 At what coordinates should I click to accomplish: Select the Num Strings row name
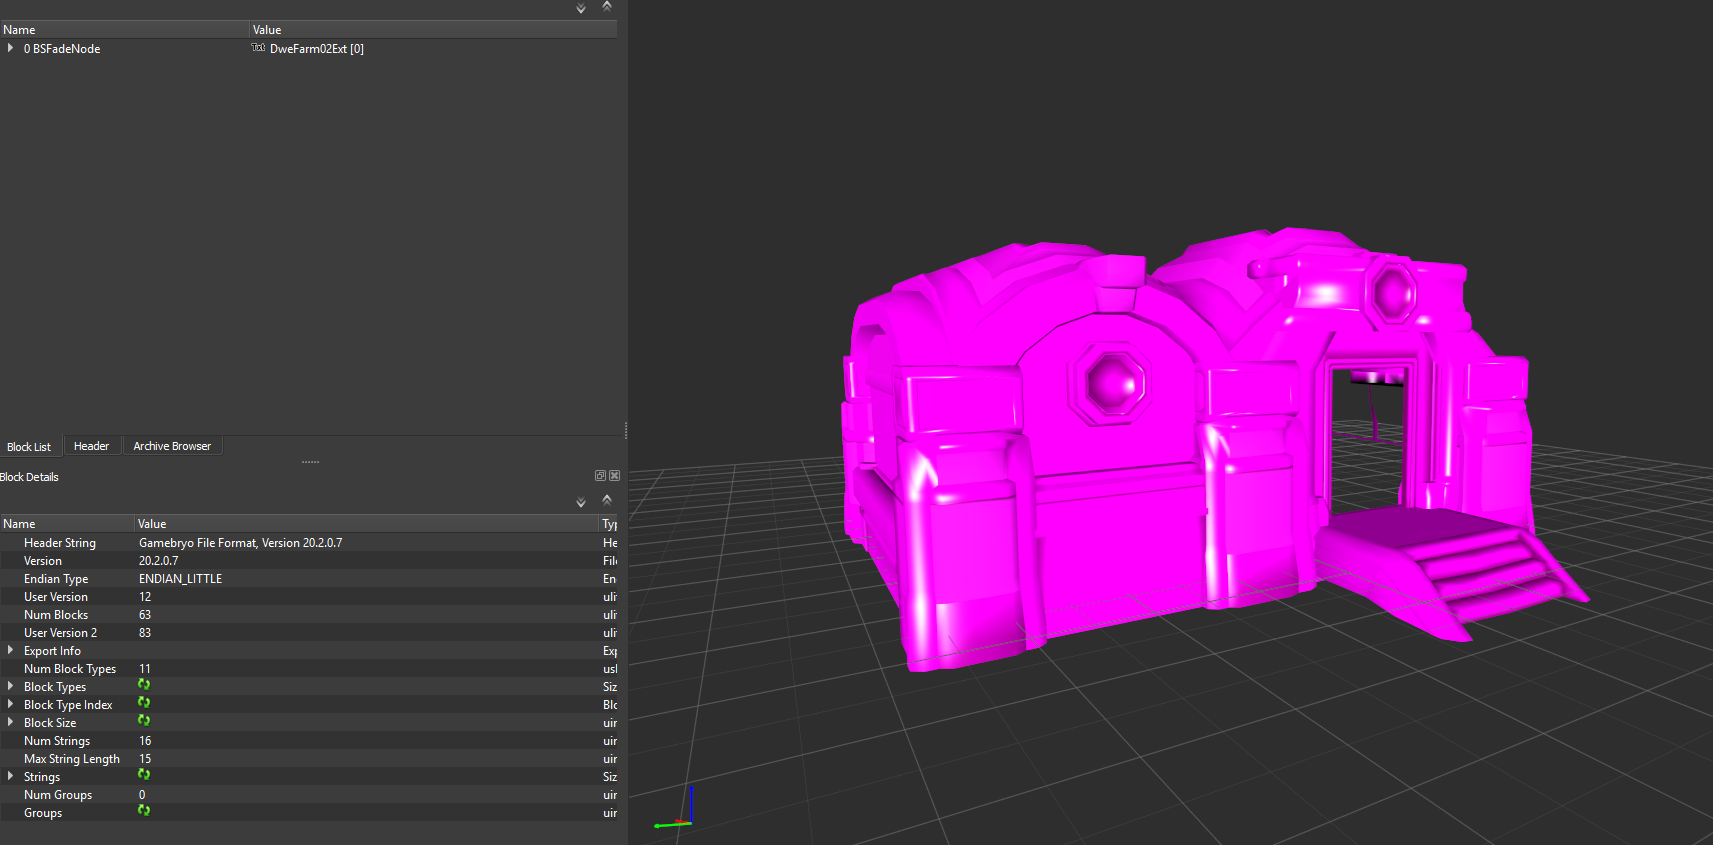pos(57,741)
